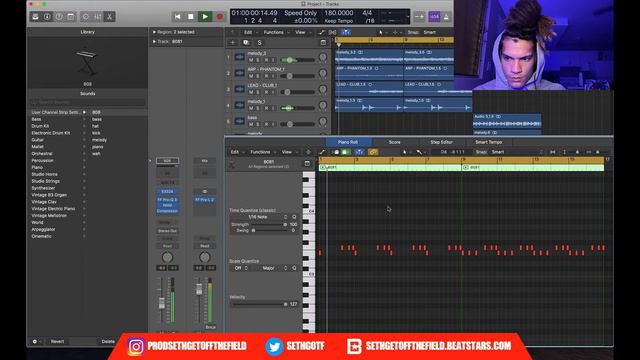Click the purple count-in button
Viewport: 640px width, 360px height.
click(x=434, y=17)
